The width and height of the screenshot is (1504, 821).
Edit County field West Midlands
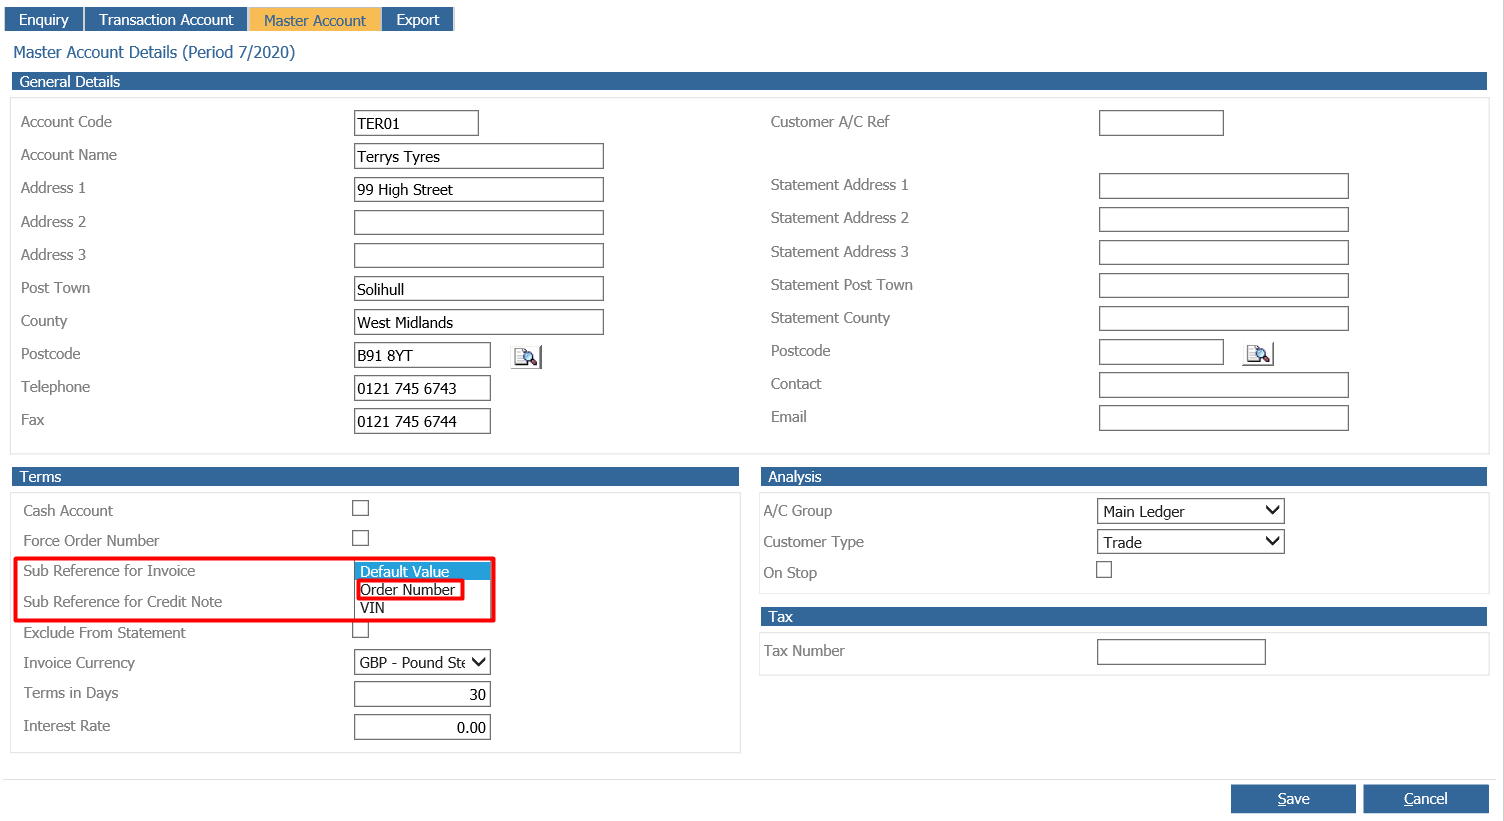point(479,322)
